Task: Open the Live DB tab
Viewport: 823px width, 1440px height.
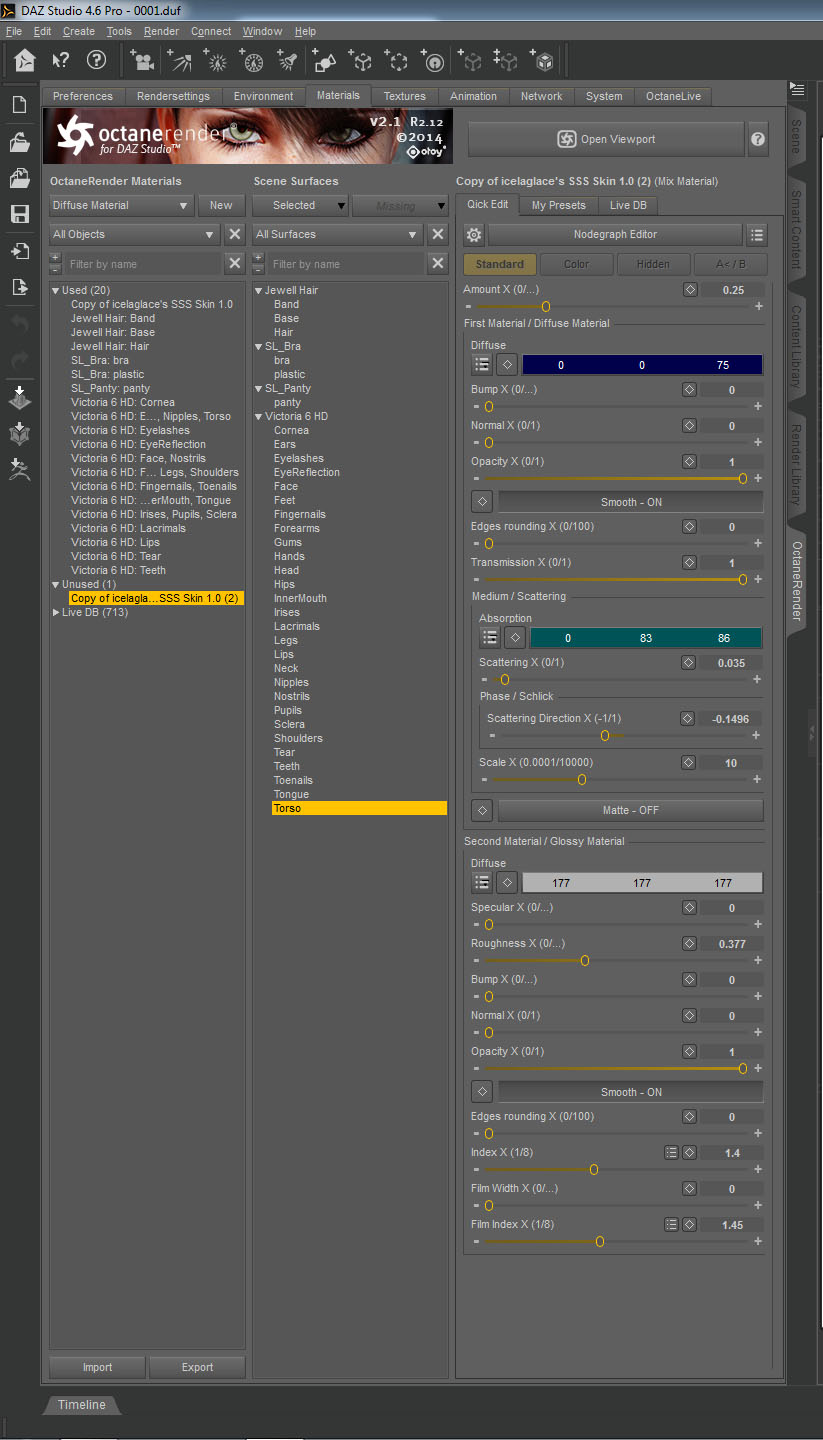Action: [628, 205]
